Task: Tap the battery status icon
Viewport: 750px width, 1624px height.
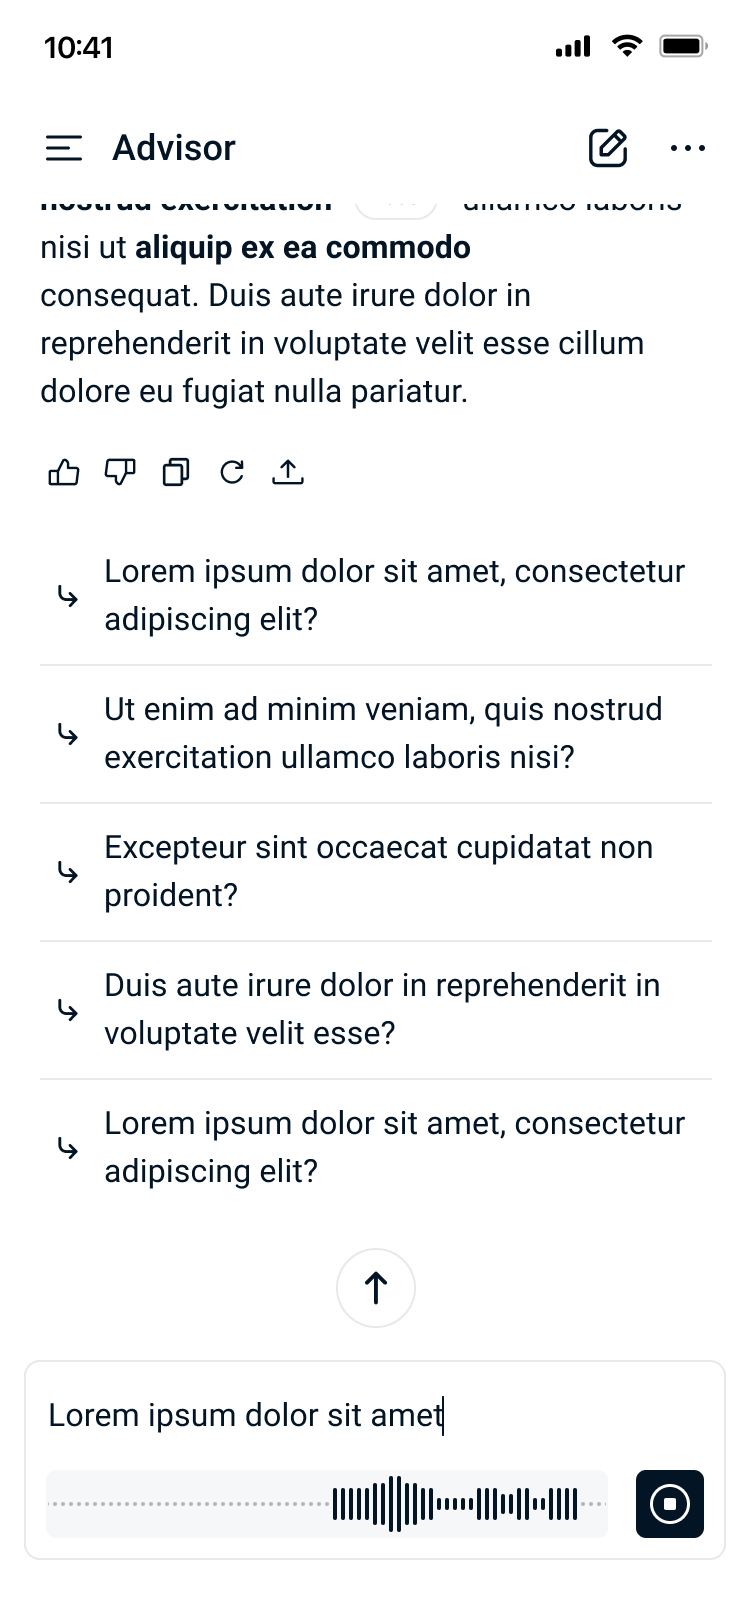Action: coord(683,46)
